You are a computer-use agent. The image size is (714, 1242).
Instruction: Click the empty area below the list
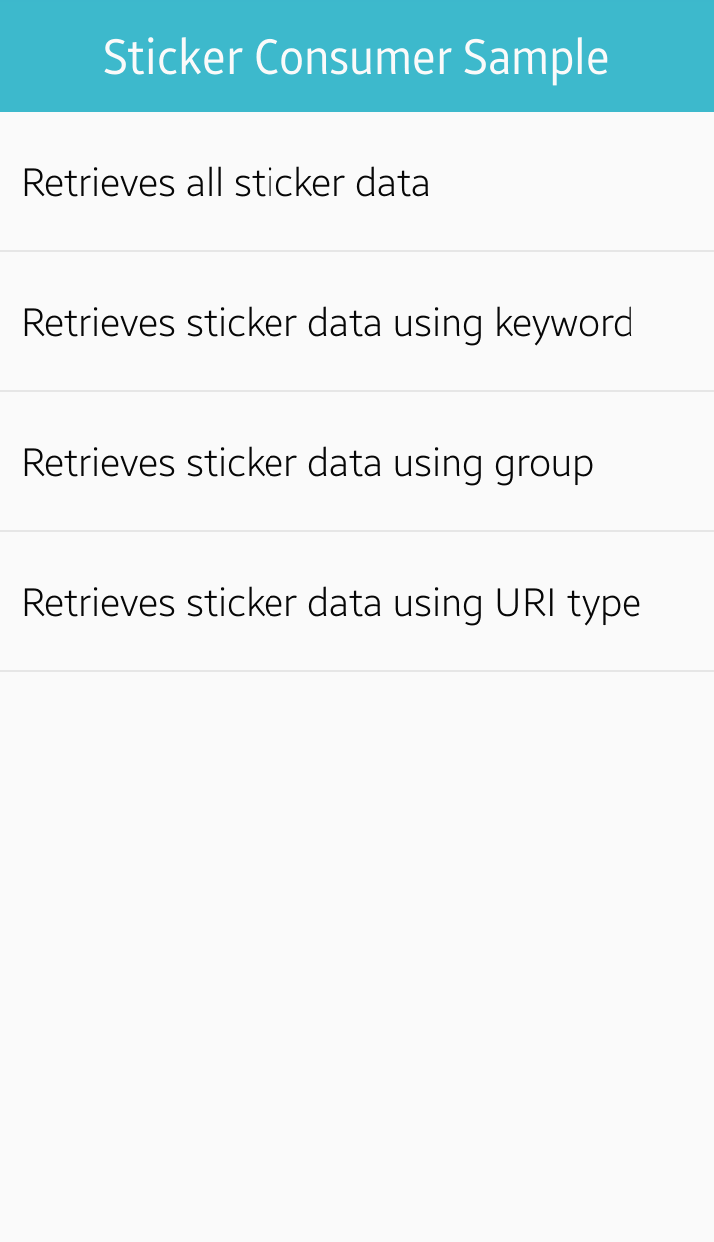pos(357,950)
